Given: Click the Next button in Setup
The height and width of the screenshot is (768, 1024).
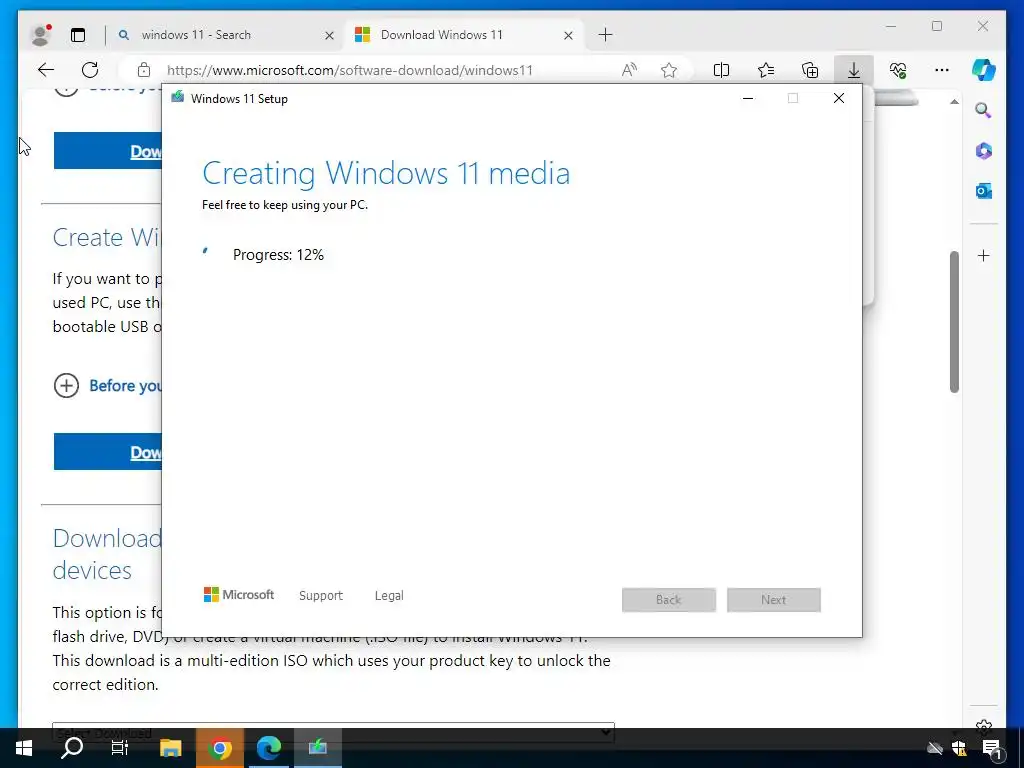Looking at the screenshot, I should [773, 600].
